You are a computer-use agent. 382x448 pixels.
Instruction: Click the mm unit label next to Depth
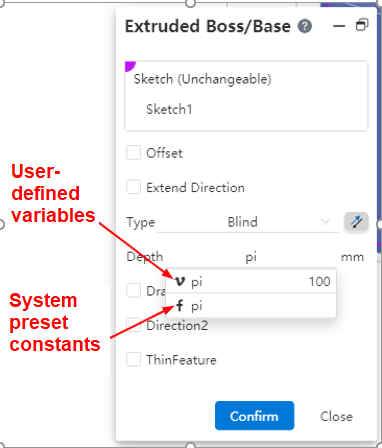pyautogui.click(x=352, y=257)
